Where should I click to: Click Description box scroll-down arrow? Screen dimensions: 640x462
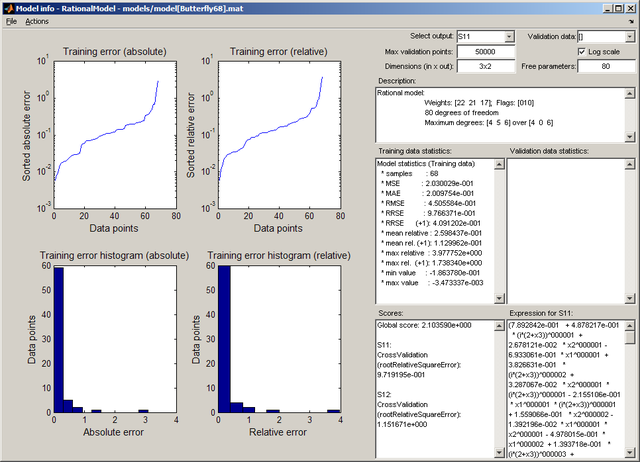tap(628, 135)
